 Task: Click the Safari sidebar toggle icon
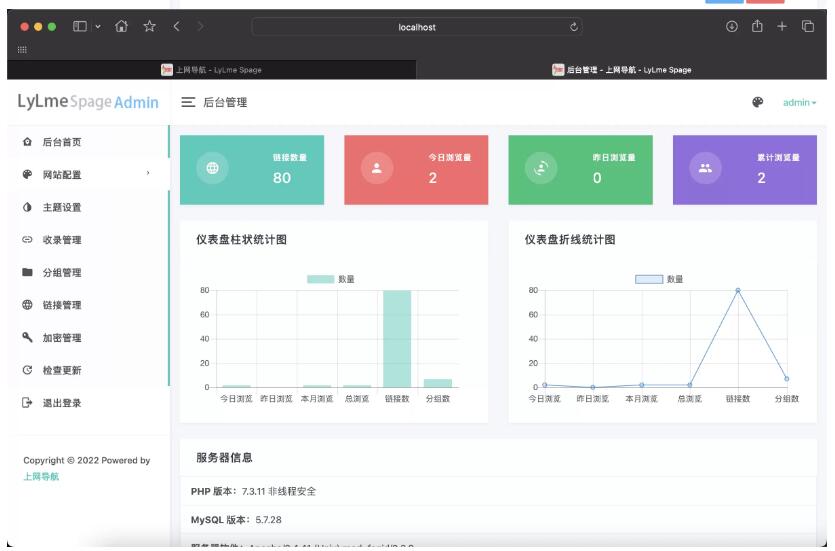coord(80,26)
